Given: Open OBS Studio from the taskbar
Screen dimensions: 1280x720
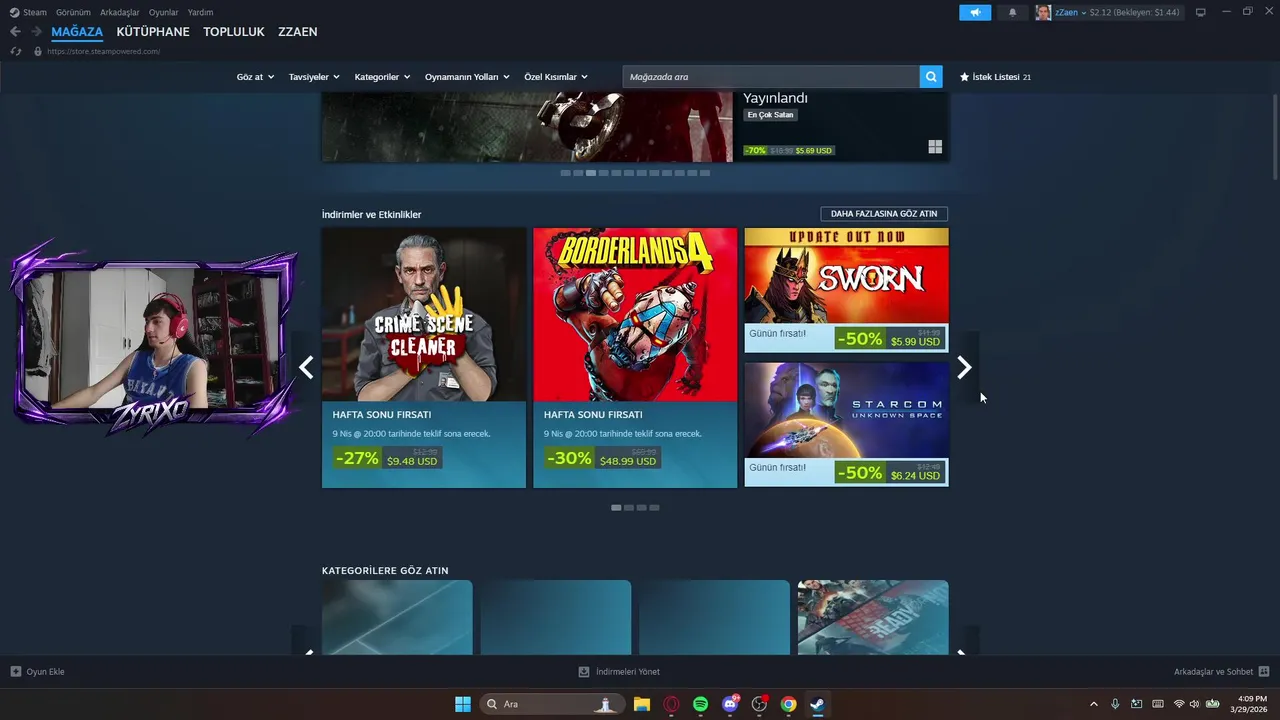Looking at the screenshot, I should coord(759,704).
